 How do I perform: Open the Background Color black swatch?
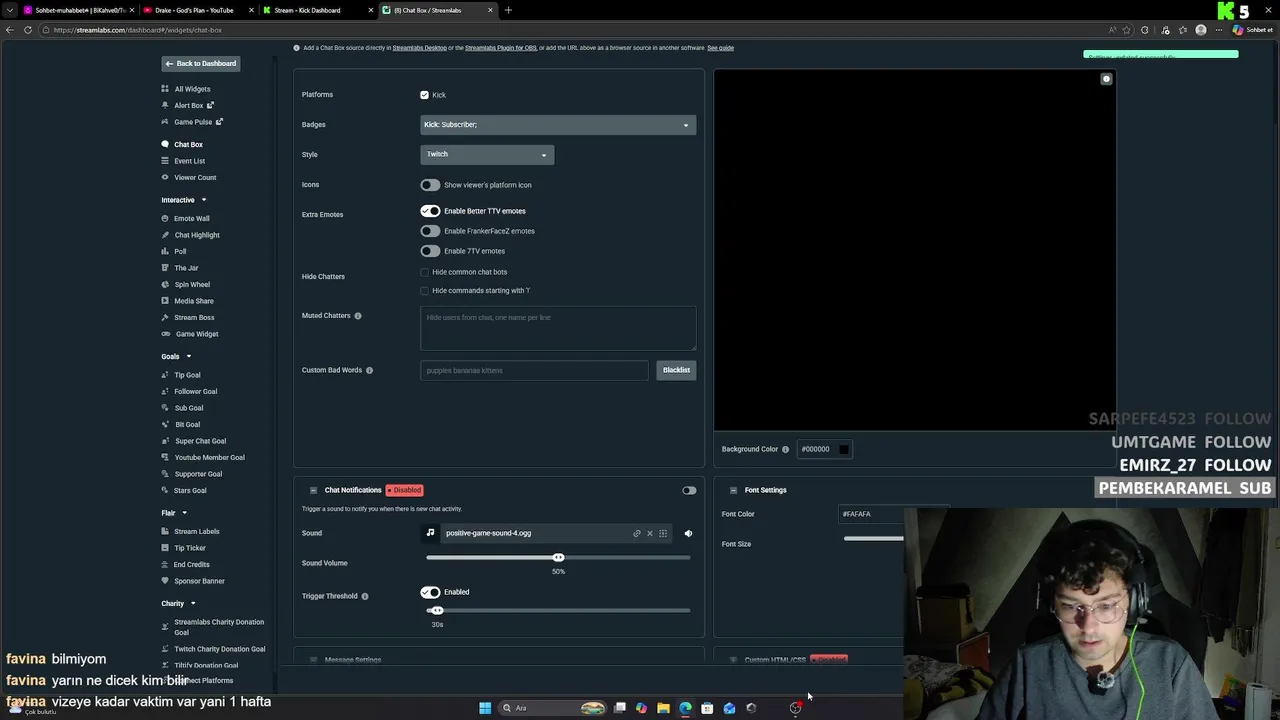click(843, 449)
